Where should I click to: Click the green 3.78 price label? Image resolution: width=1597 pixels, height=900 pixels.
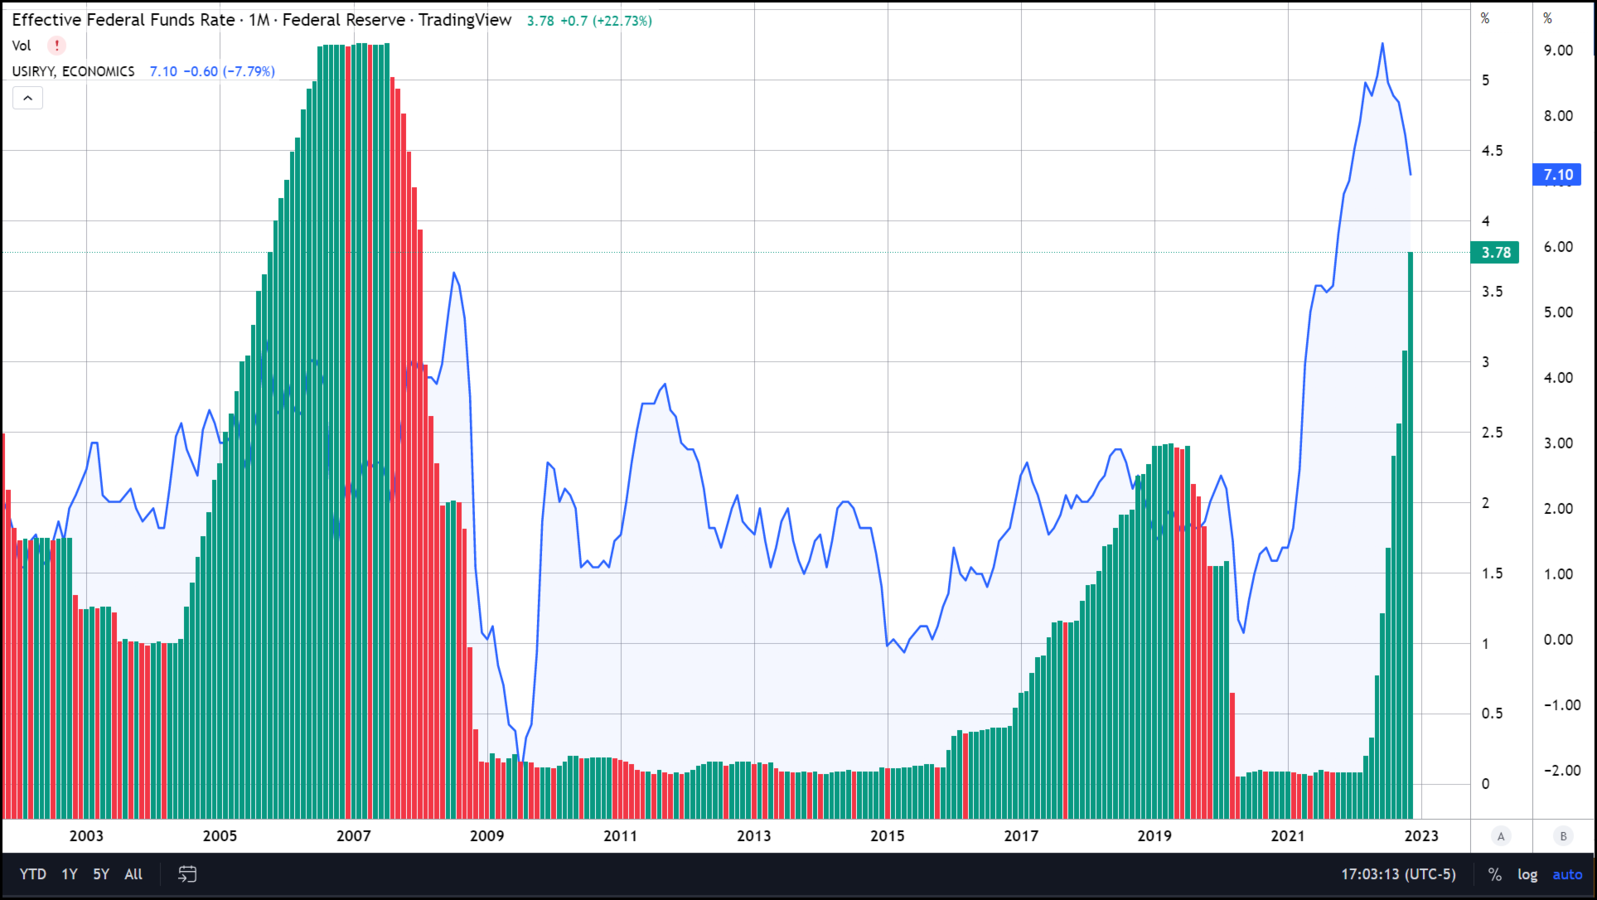tap(1495, 252)
